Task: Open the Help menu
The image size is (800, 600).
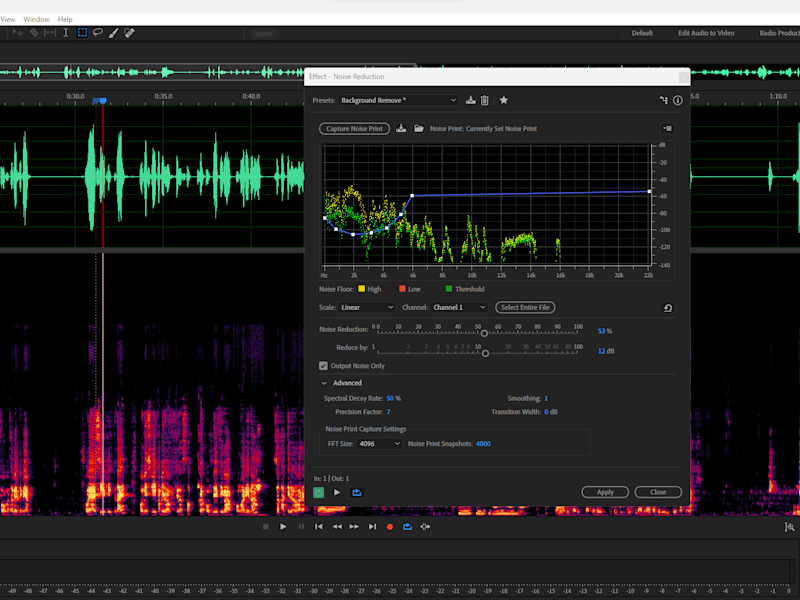Action: pyautogui.click(x=65, y=19)
